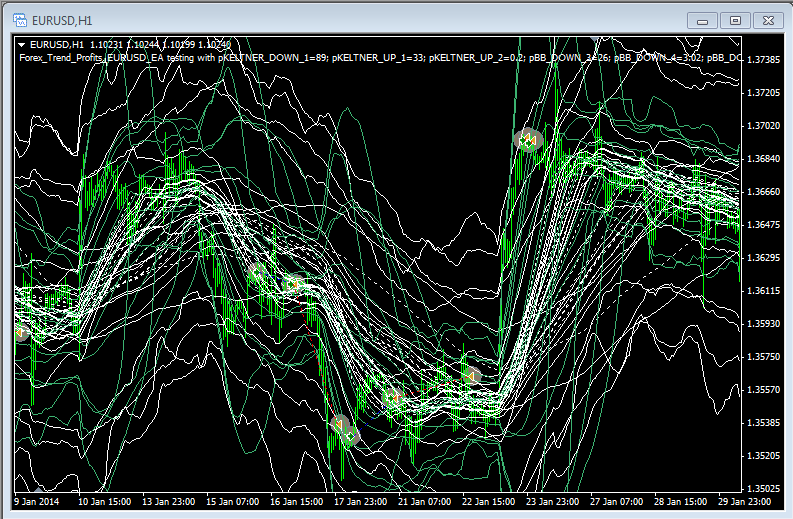
Task: Click the chart window icon beside EURUSD,H1 title
Action: coord(20,21)
